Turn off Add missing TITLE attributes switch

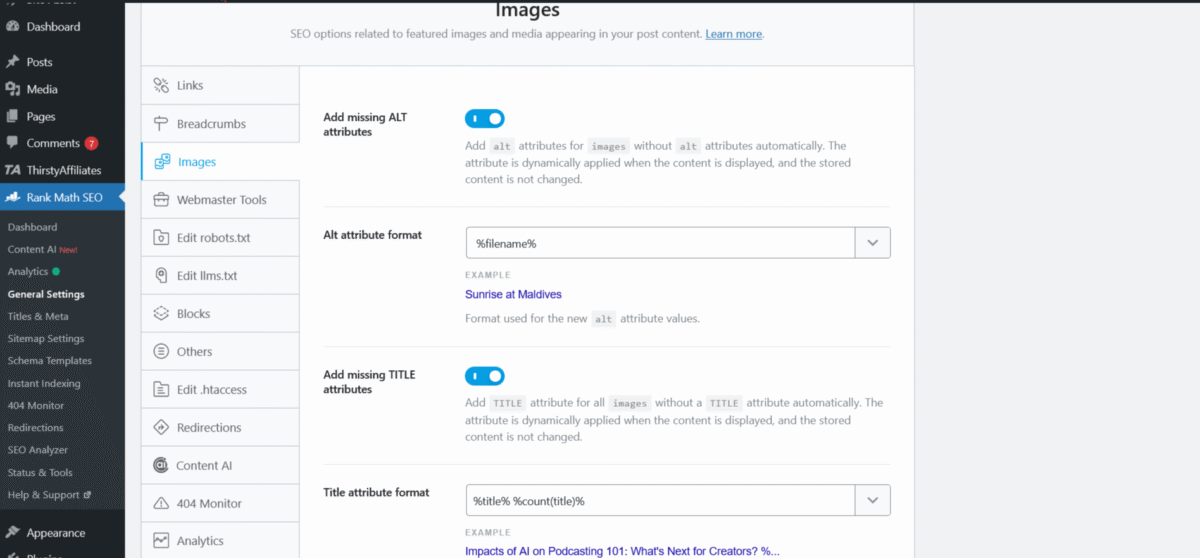coord(485,376)
